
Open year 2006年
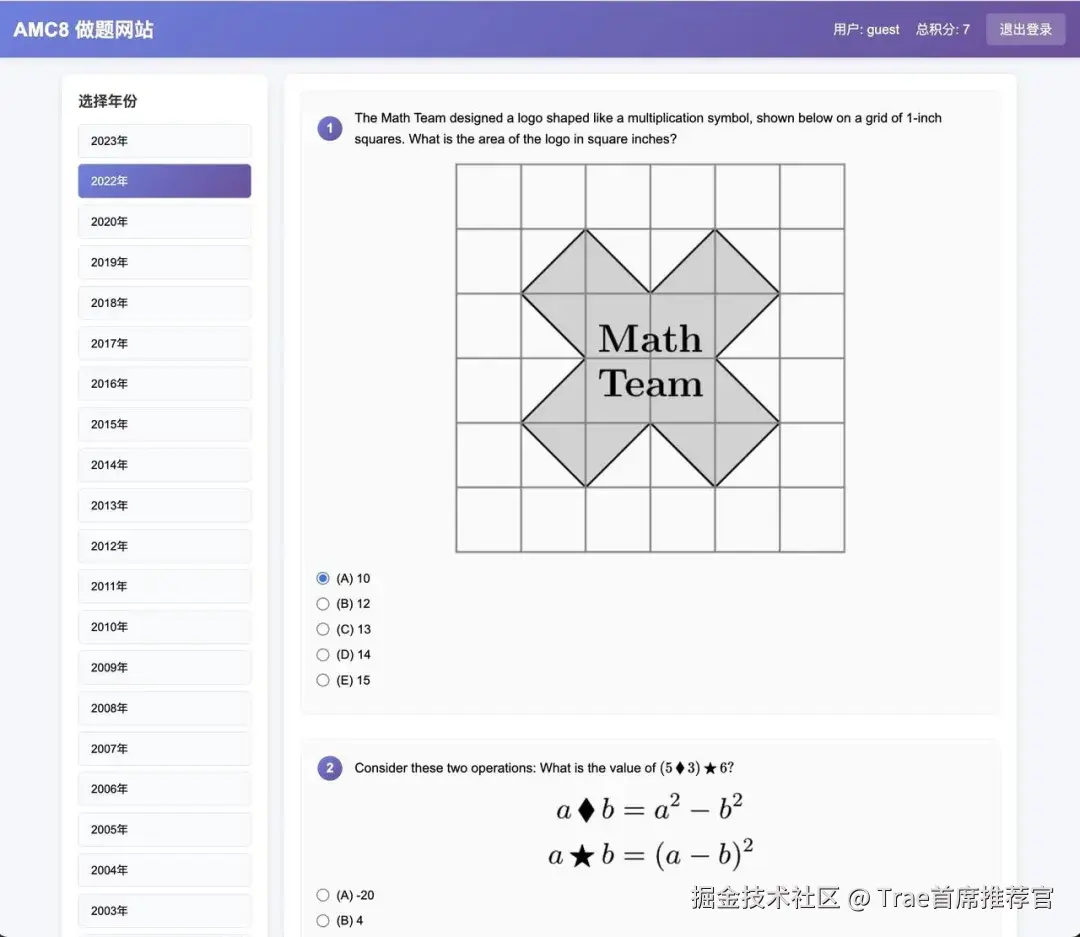click(165, 789)
